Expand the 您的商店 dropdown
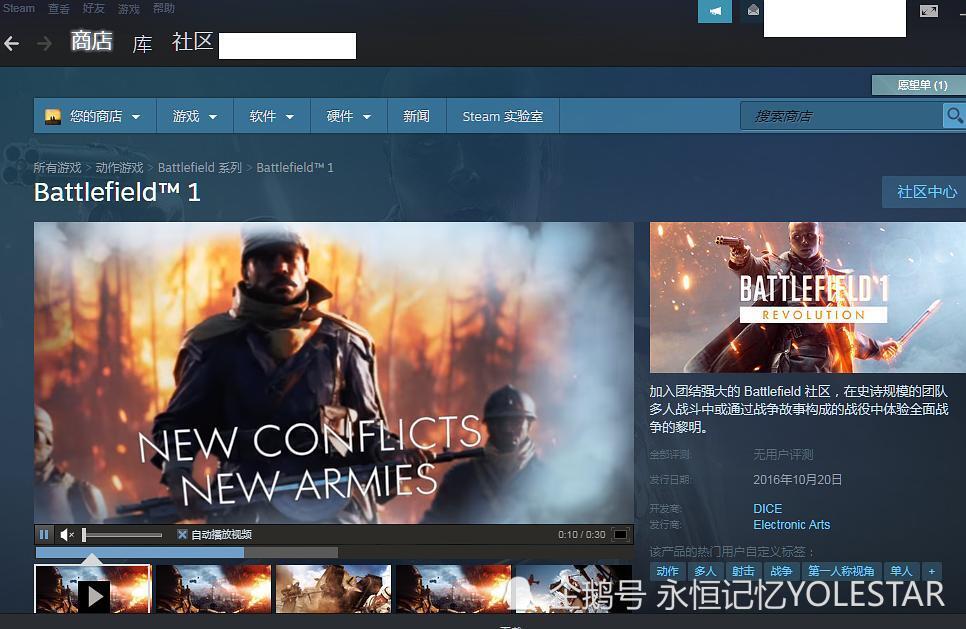The height and width of the screenshot is (629, 966). 94,116
